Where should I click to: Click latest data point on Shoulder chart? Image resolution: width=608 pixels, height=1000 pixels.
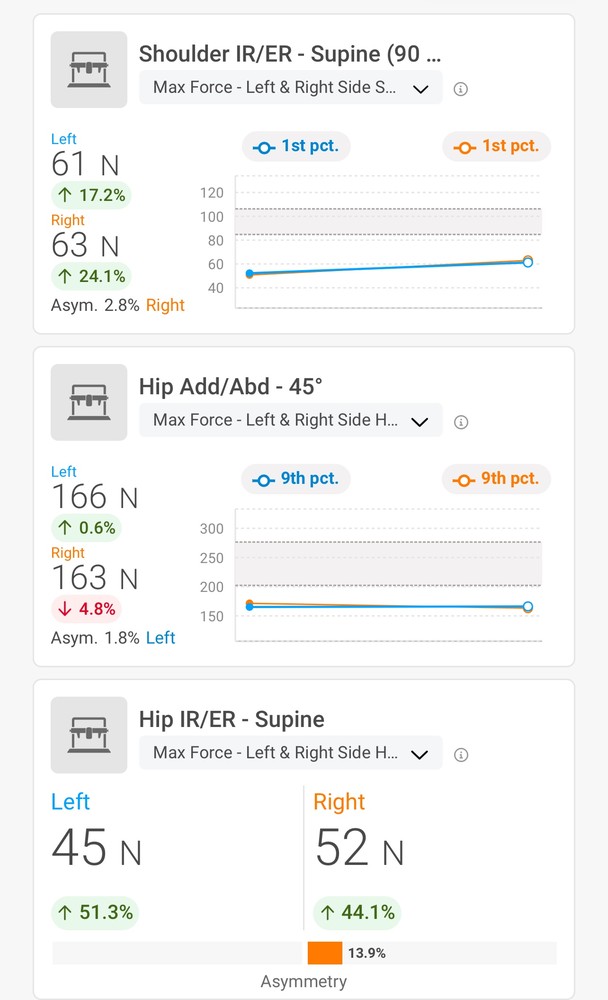pyautogui.click(x=527, y=262)
